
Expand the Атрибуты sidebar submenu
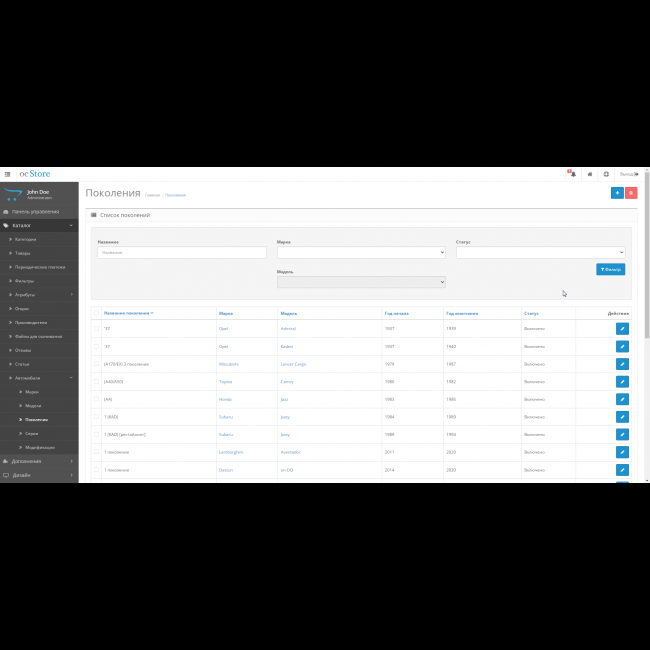[x=40, y=295]
